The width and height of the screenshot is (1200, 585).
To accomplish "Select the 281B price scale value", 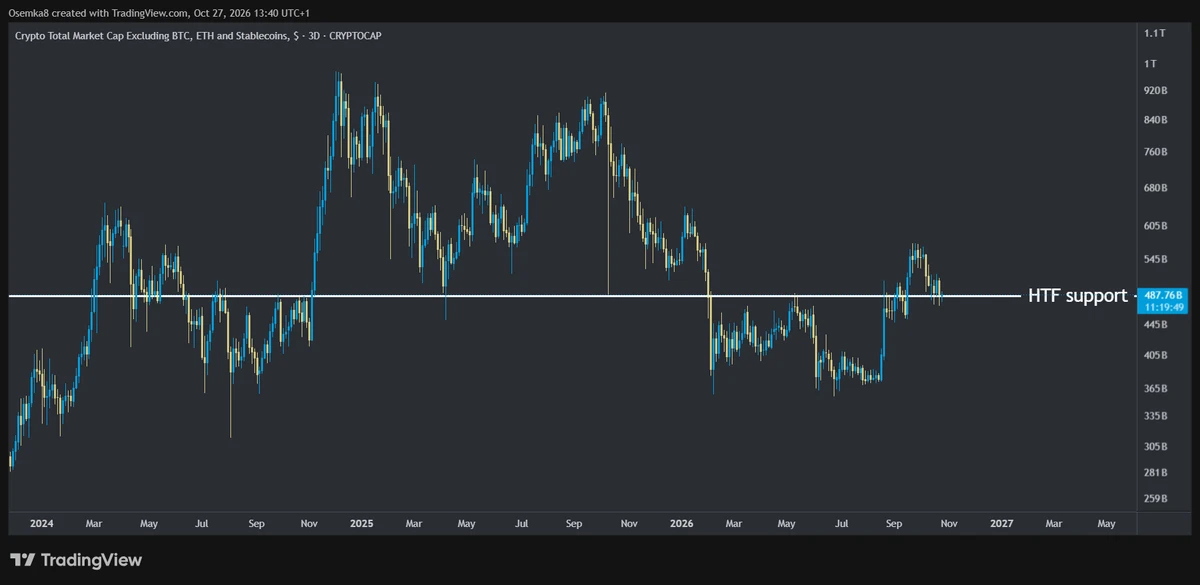I will pyautogui.click(x=1157, y=473).
